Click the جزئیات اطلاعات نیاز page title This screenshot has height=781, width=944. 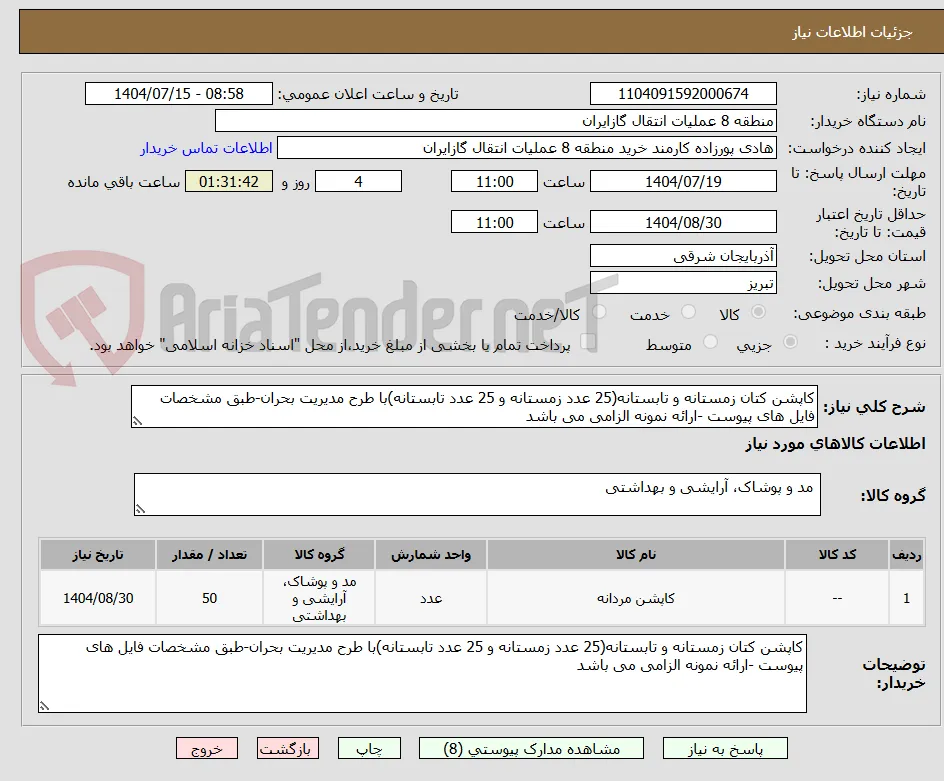(852, 32)
